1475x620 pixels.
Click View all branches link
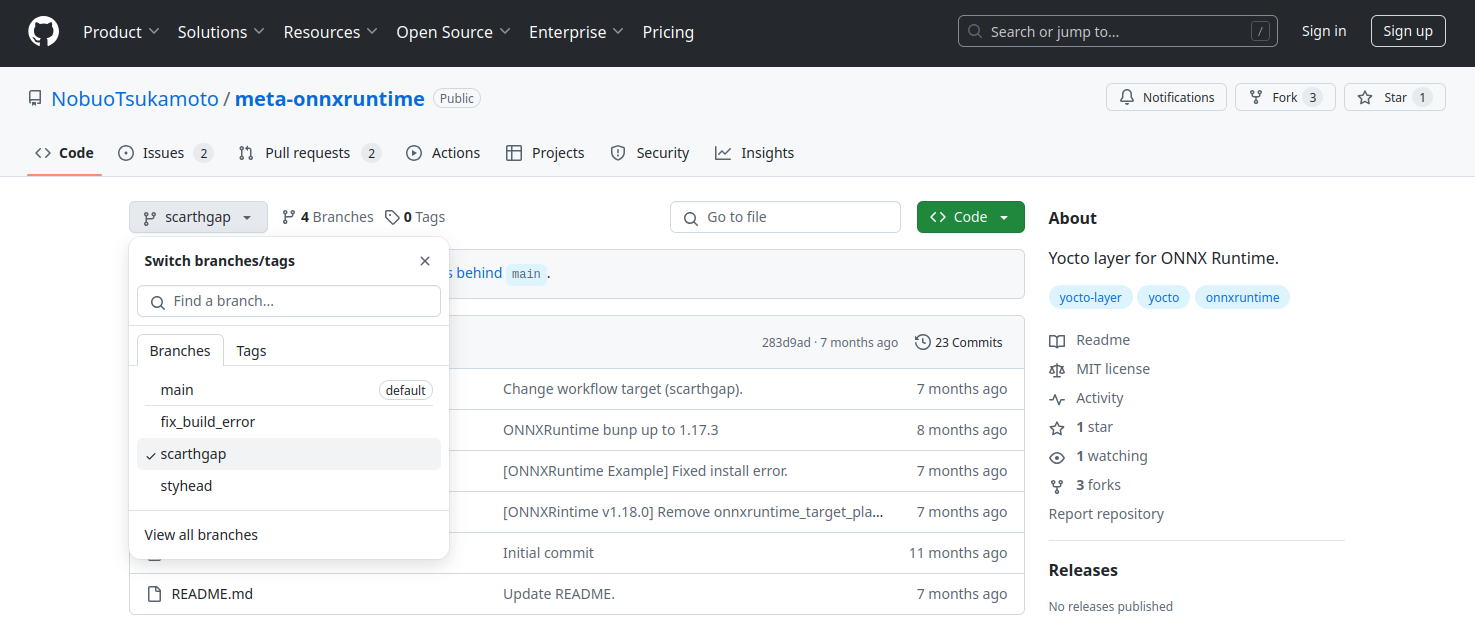201,535
